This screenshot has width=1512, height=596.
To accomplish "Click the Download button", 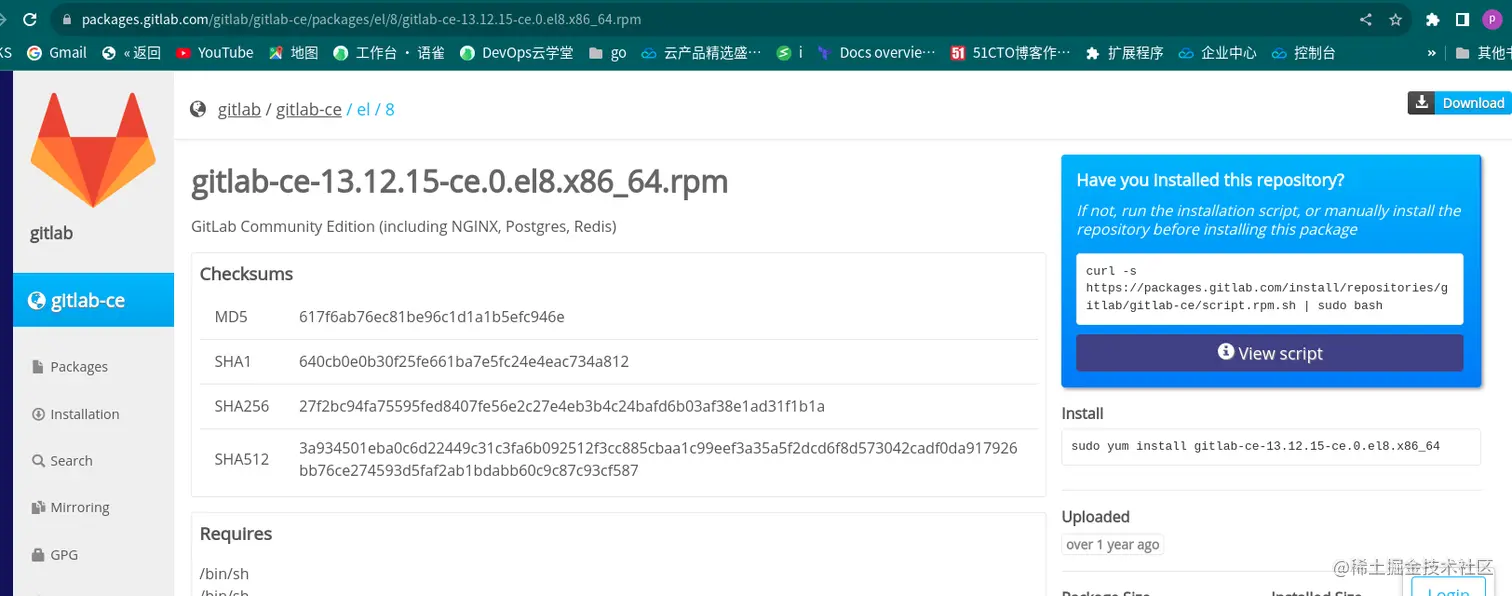I will point(1459,103).
